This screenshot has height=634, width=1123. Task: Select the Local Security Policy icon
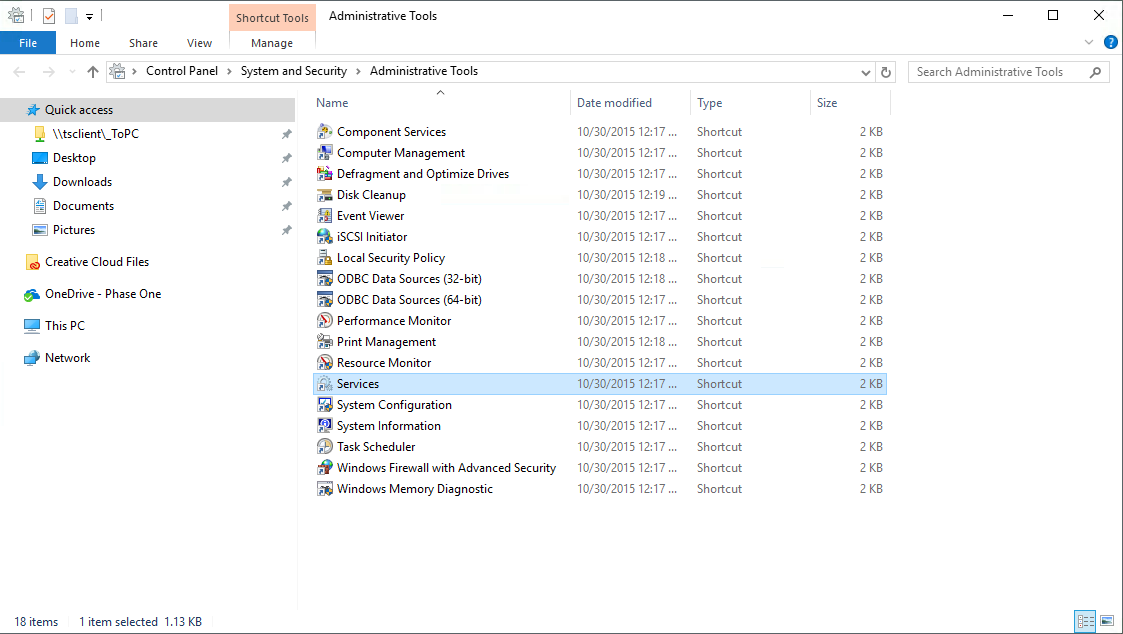[324, 258]
